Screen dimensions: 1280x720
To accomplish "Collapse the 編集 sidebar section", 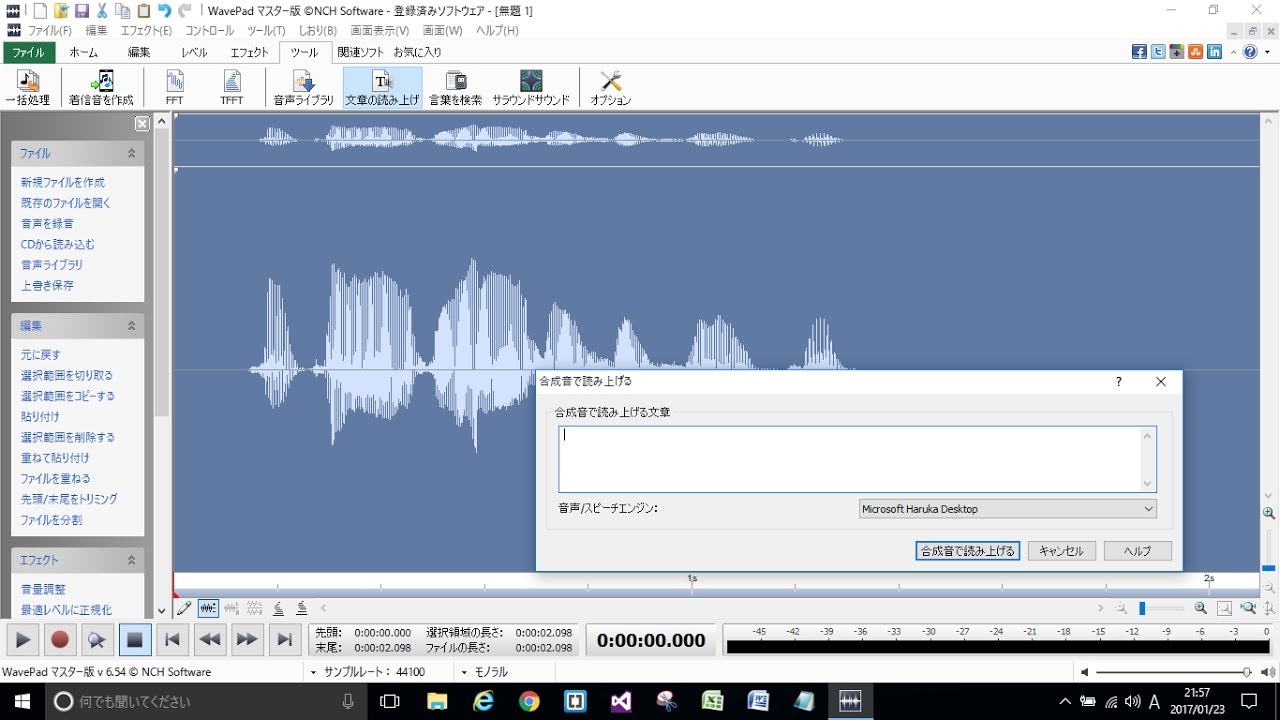I will pyautogui.click(x=131, y=326).
